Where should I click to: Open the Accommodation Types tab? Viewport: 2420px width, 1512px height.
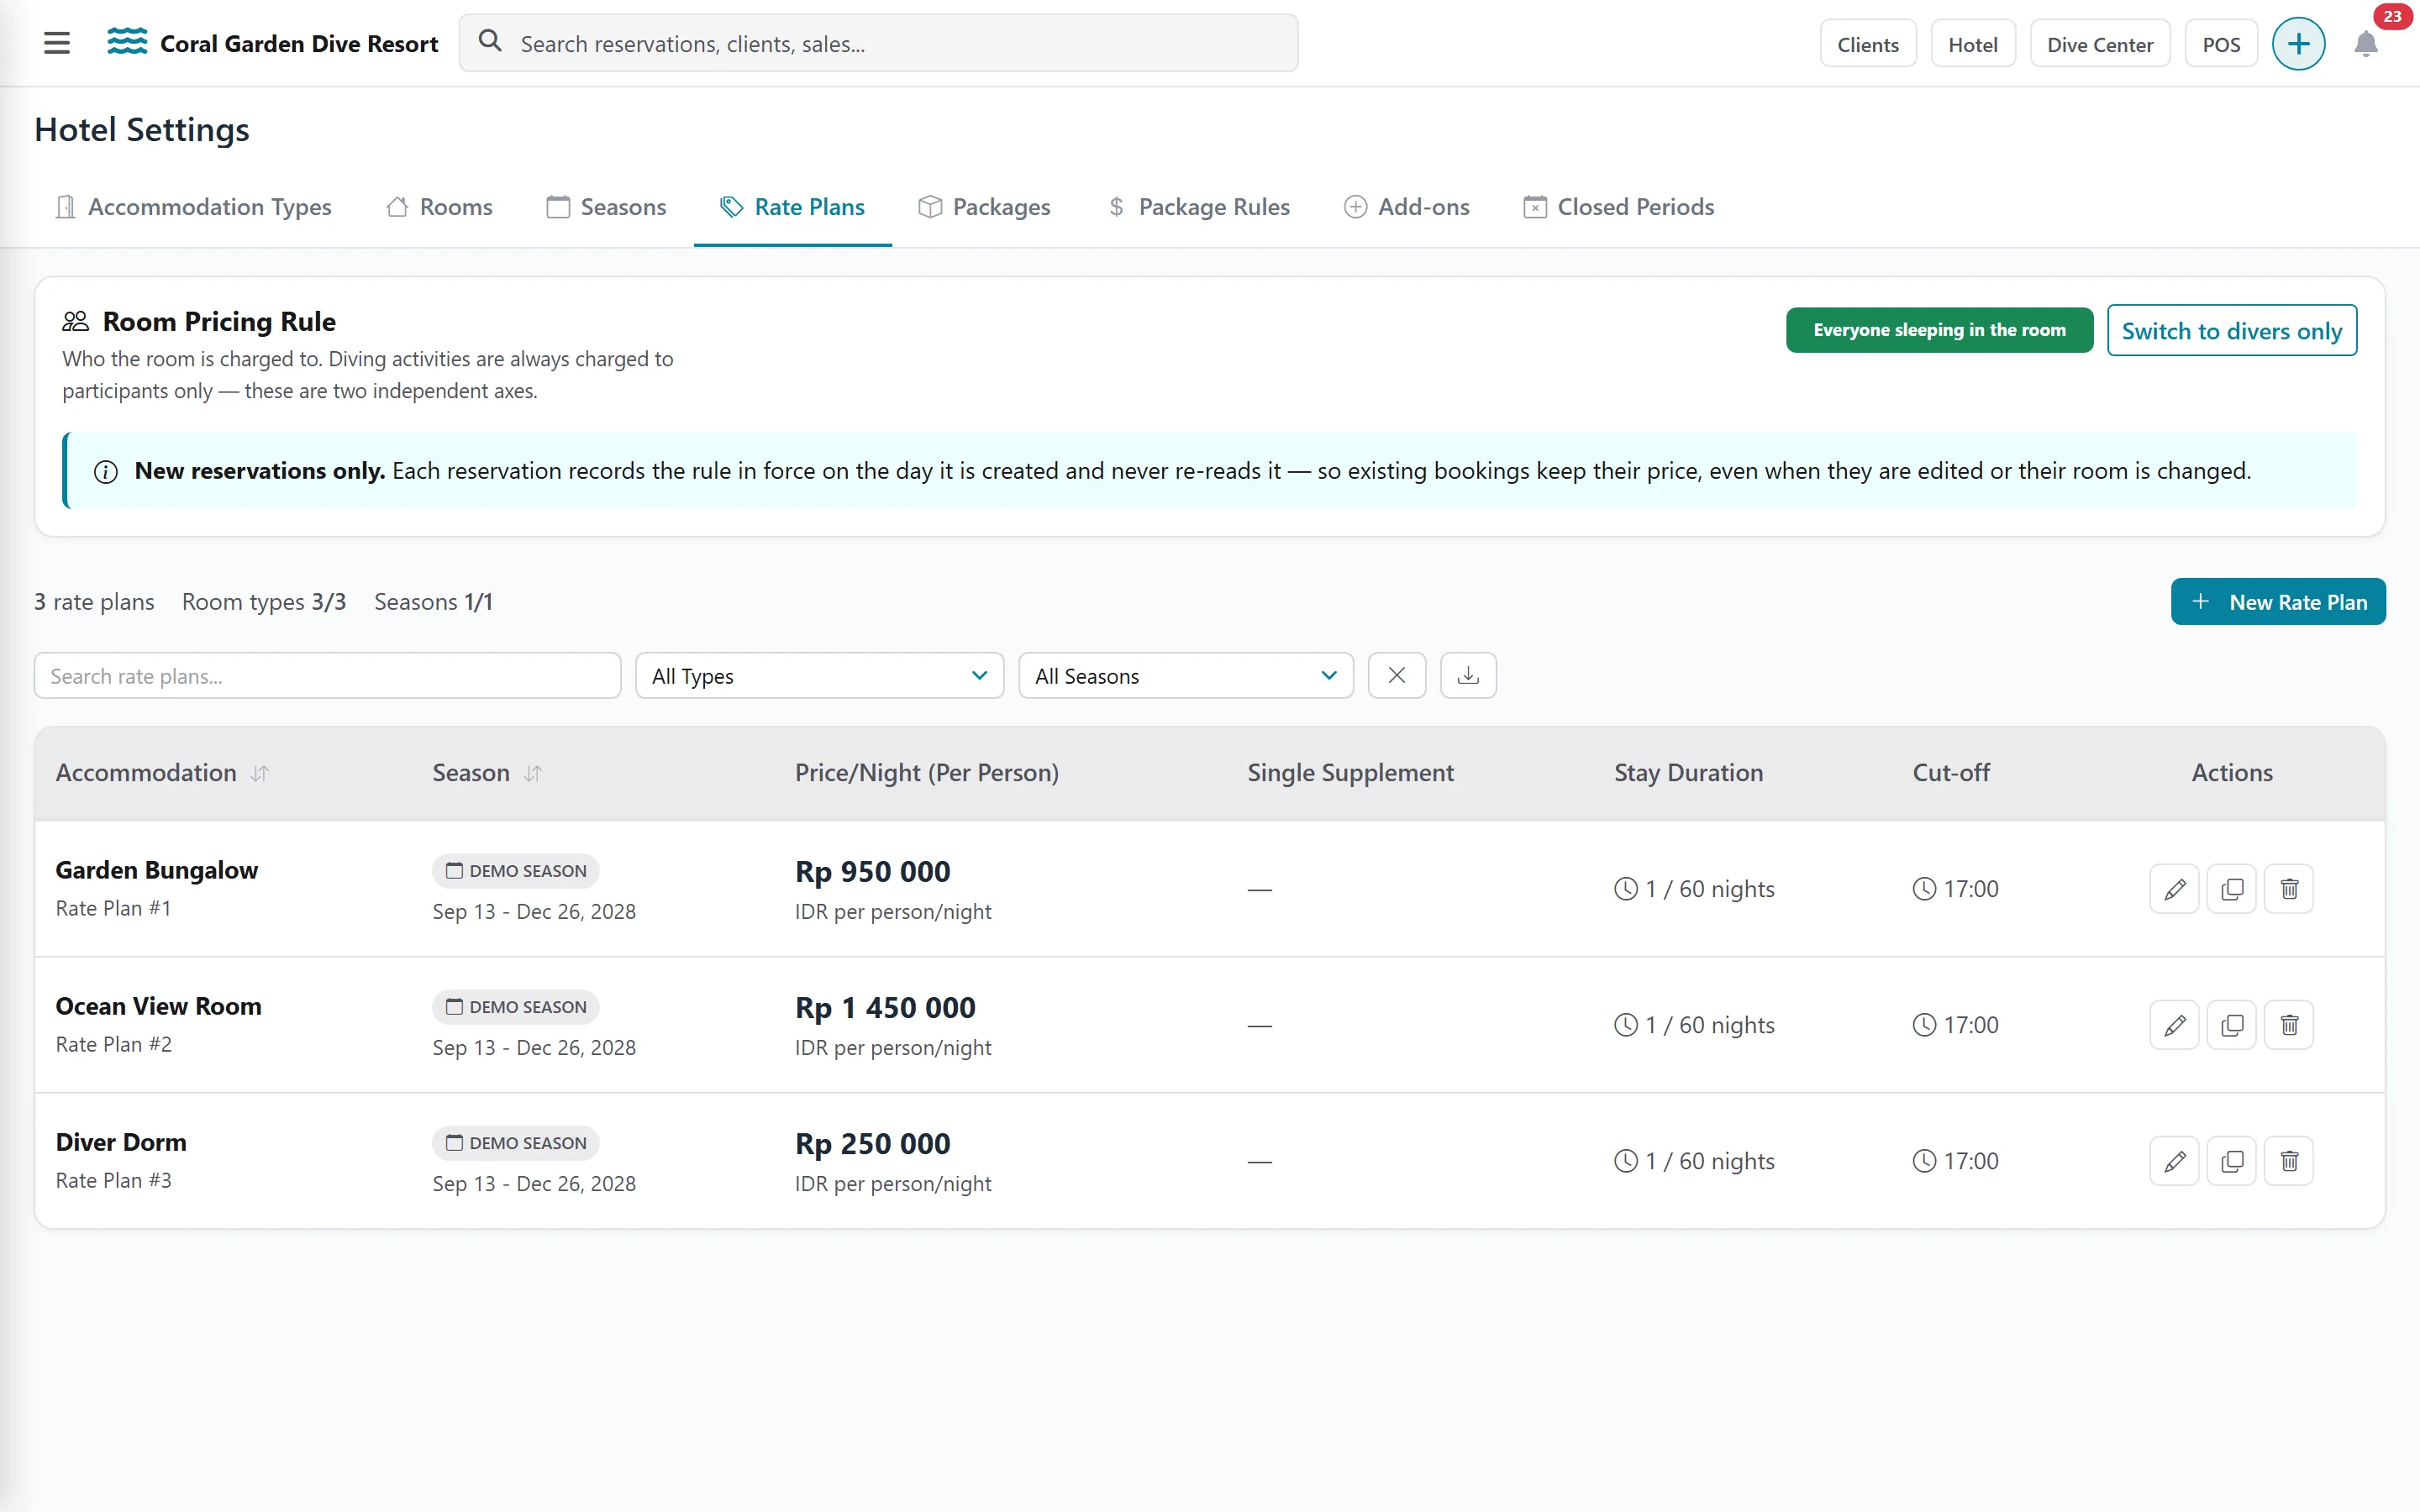click(193, 207)
